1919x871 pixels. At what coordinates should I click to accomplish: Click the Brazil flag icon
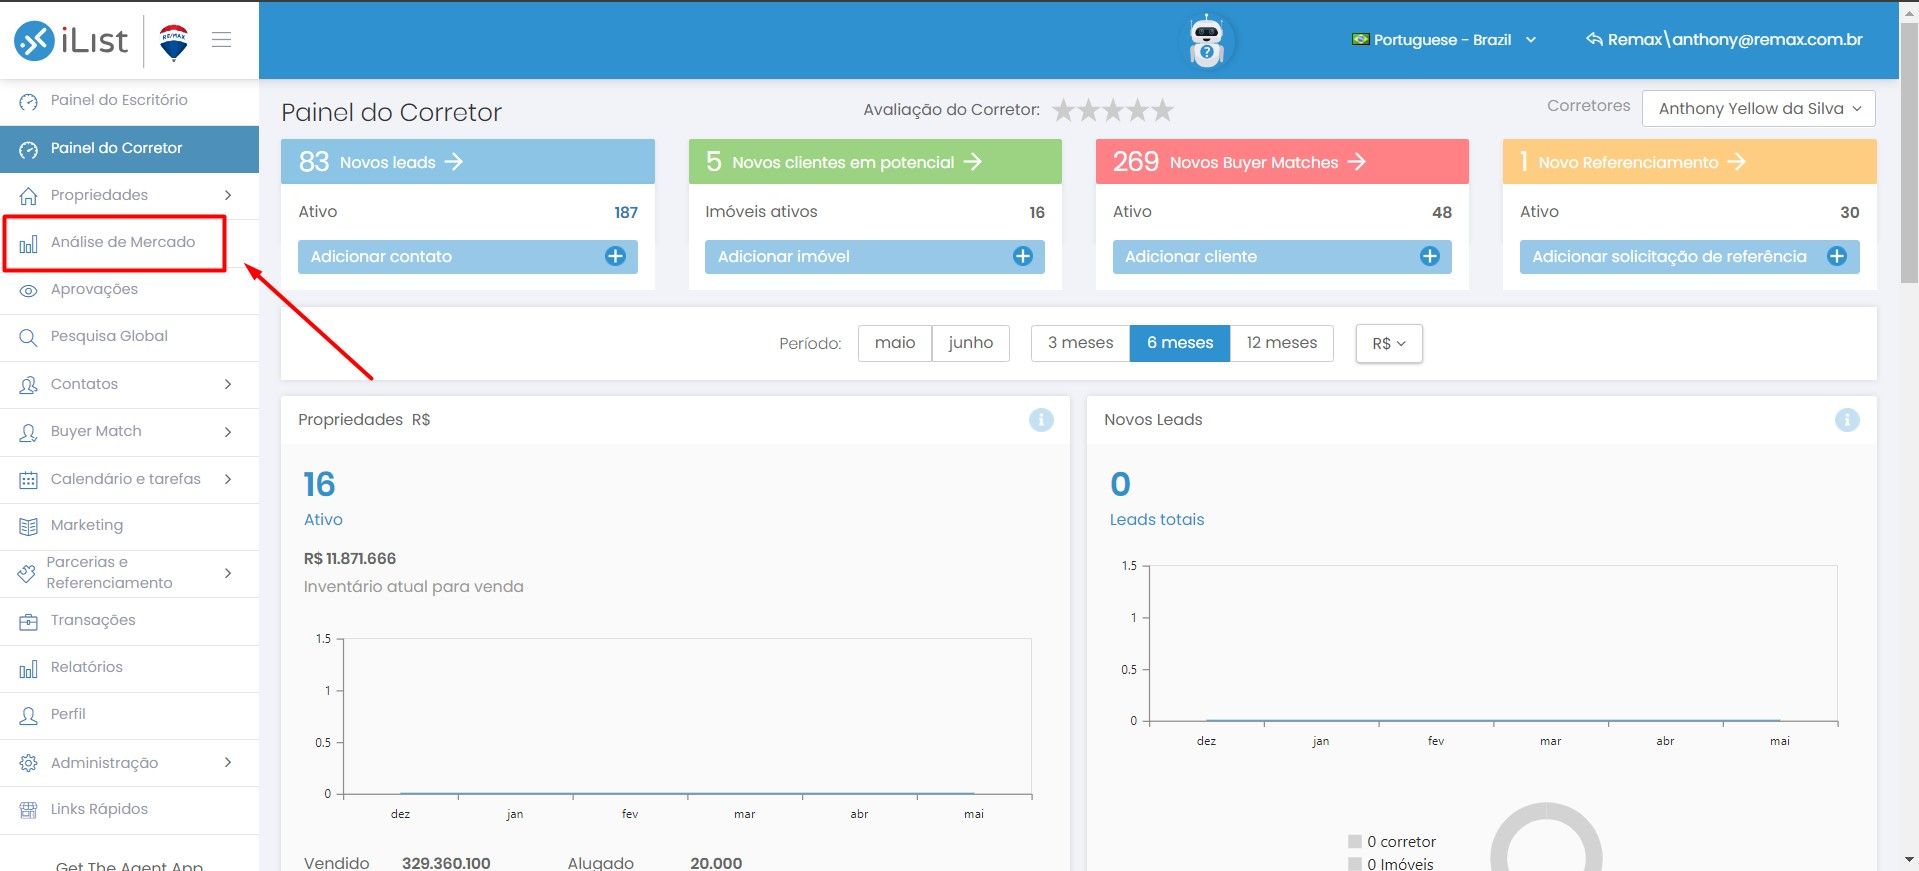(1360, 40)
